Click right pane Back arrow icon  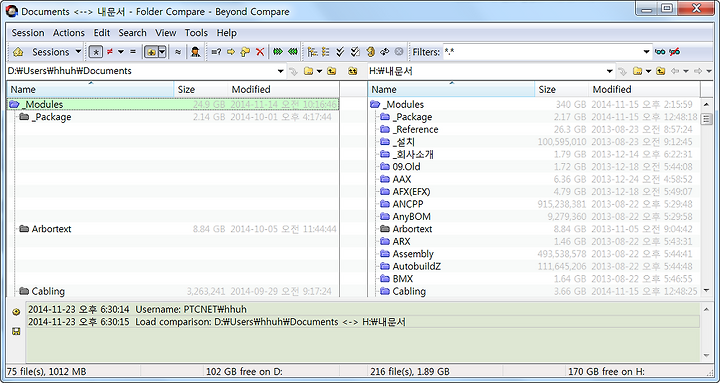pyautogui.click(x=675, y=71)
